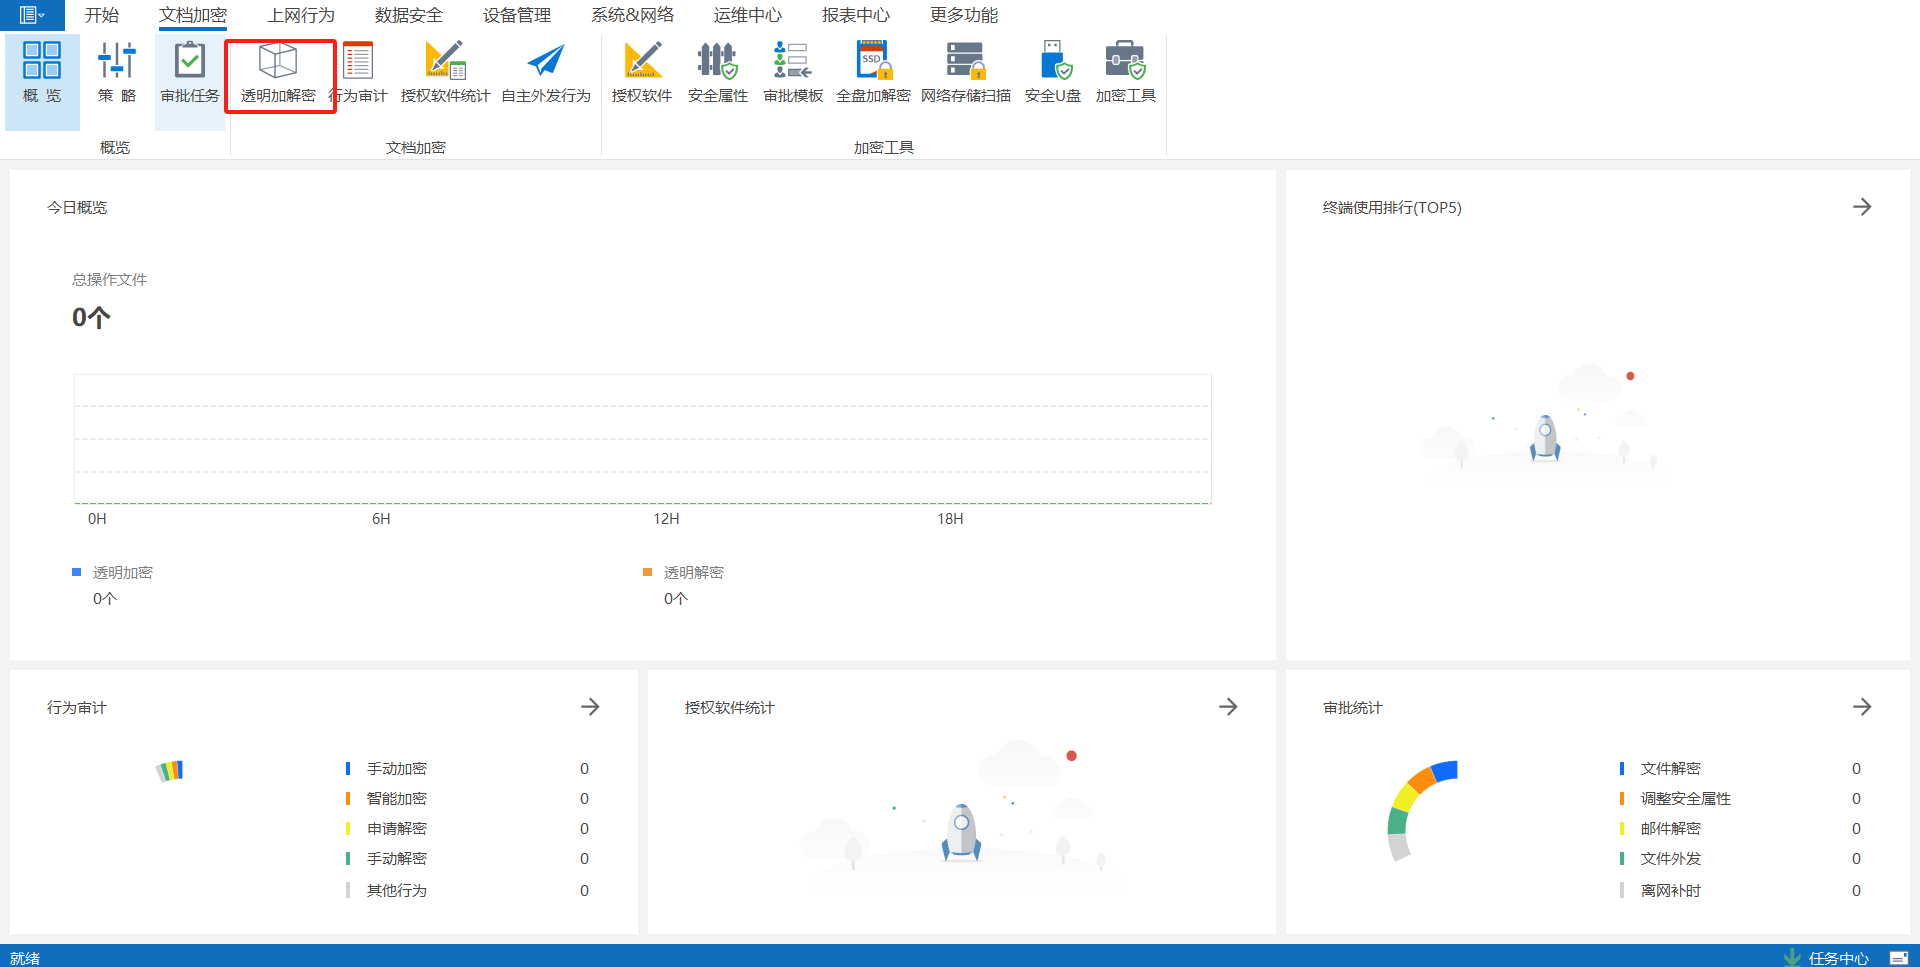Open the 授权软件统计 ribbon icon
Image resolution: width=1920 pixels, height=967 pixels.
tap(445, 73)
